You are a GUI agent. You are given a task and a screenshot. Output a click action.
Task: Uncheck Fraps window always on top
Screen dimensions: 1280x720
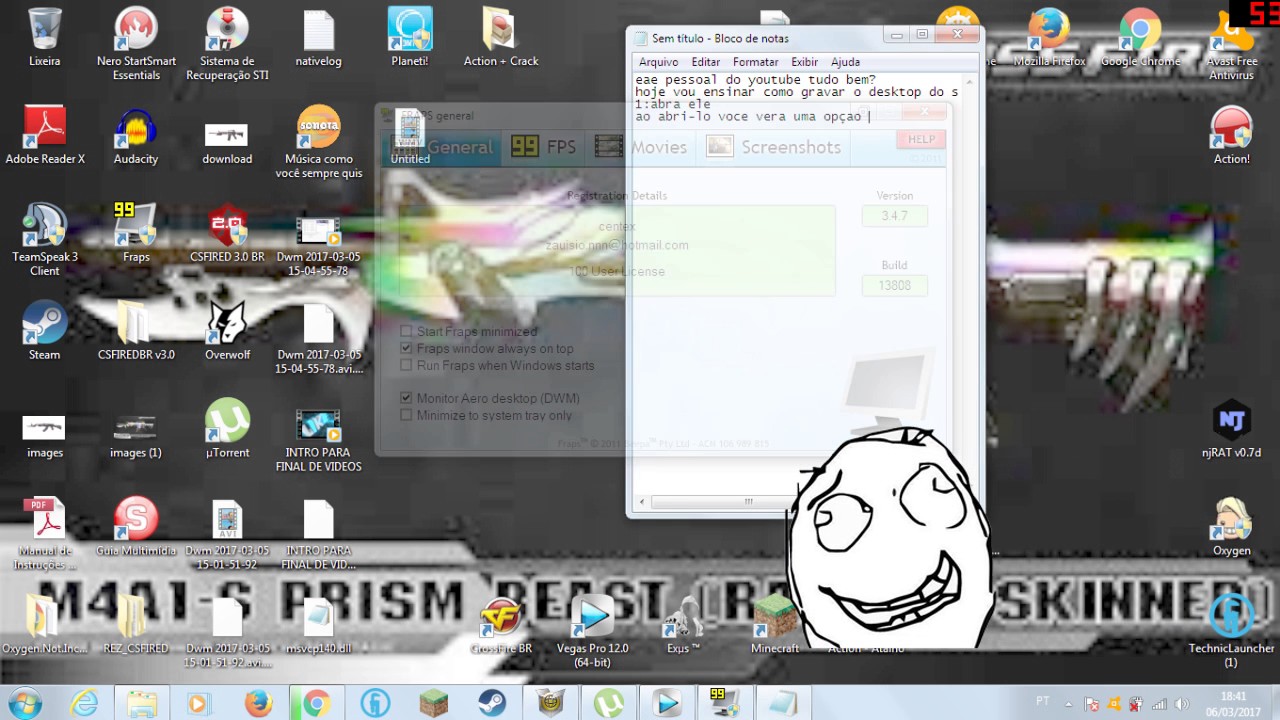coord(406,348)
